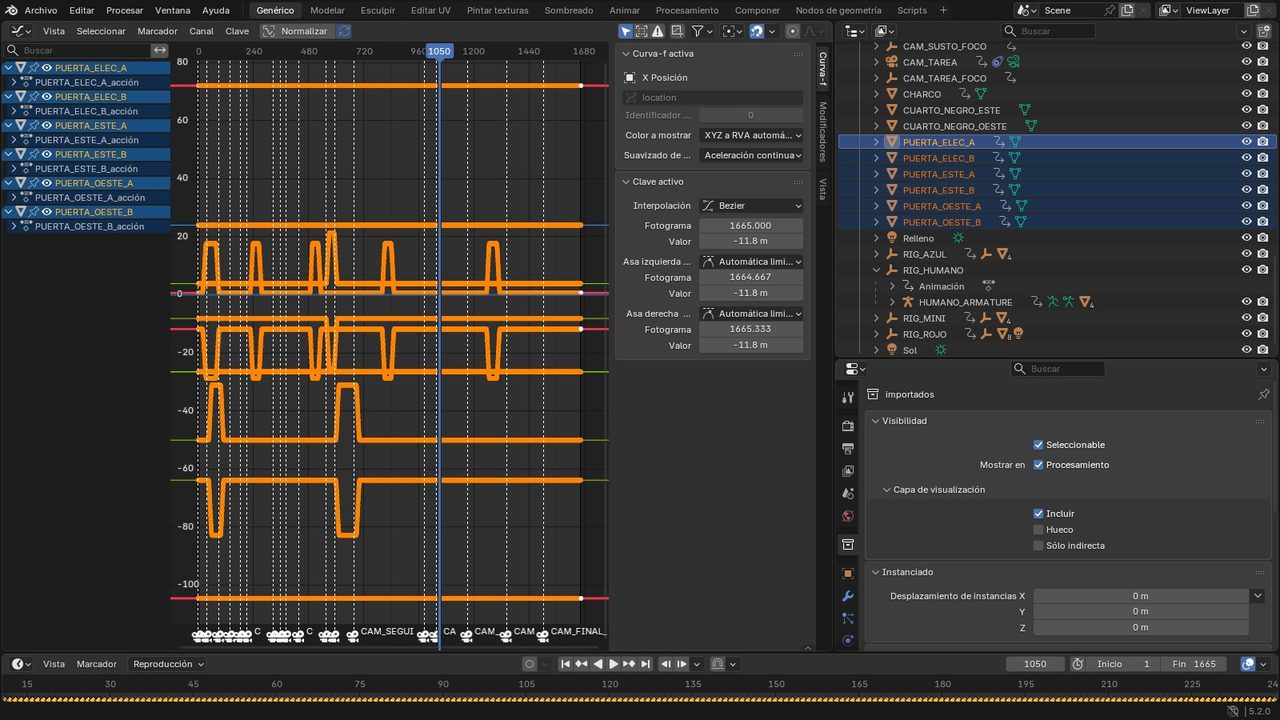Click the Valor field under Clave activo Fotograma

point(750,241)
